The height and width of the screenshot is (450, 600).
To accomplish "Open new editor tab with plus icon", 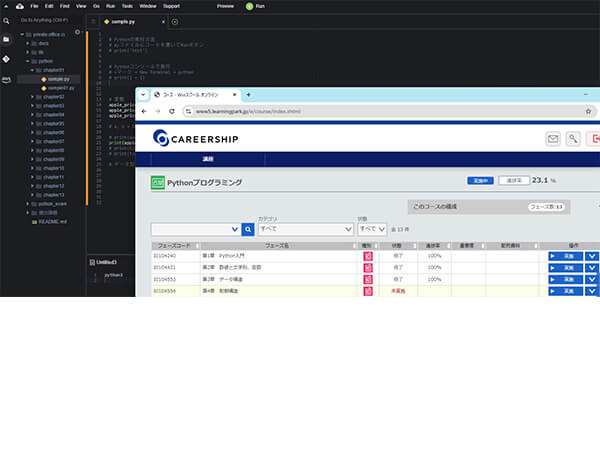I will pyautogui.click(x=175, y=21).
